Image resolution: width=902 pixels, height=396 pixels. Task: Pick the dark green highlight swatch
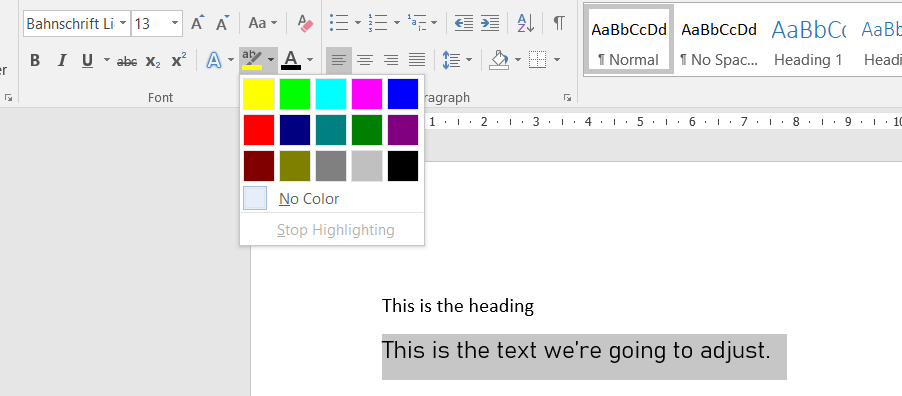pos(367,130)
